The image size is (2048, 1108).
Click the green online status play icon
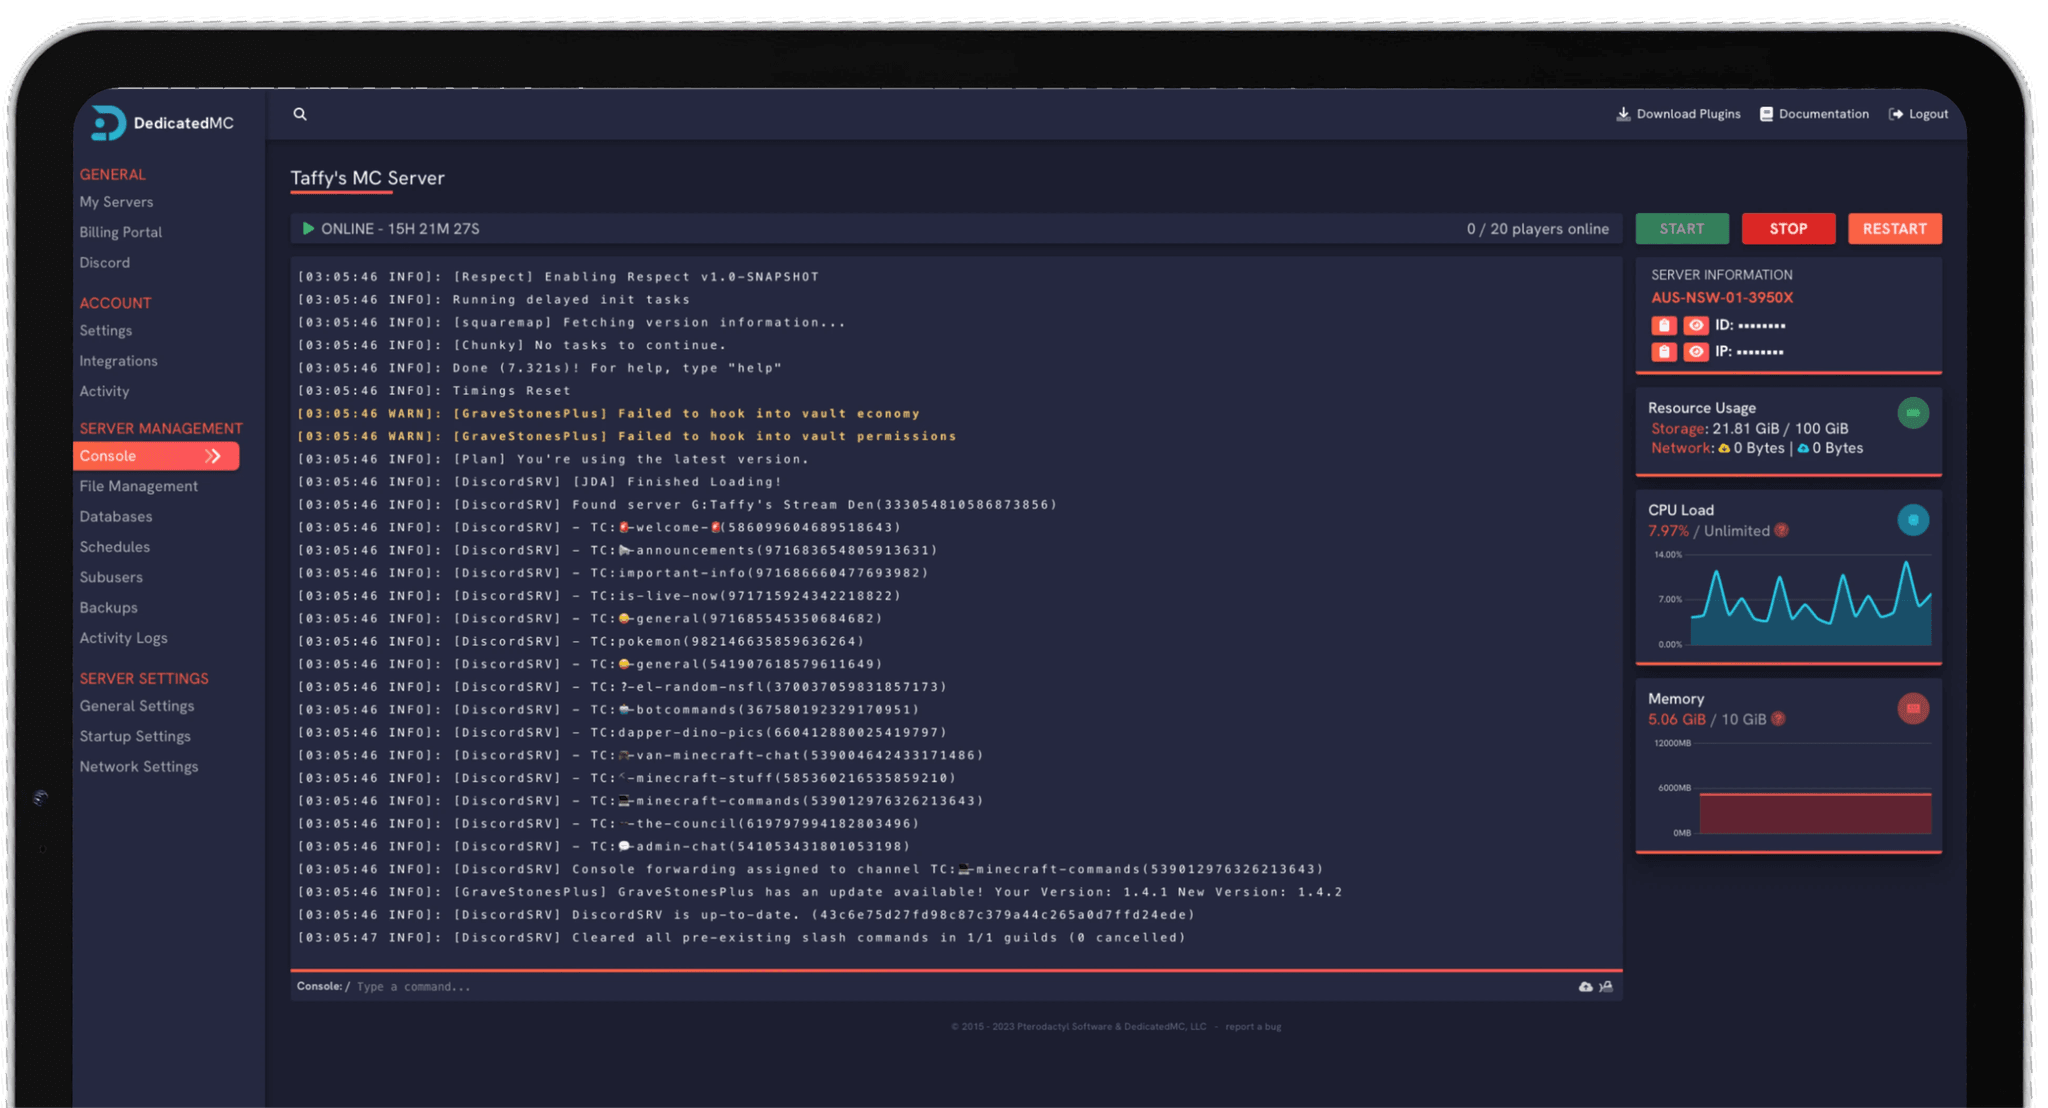pos(308,229)
